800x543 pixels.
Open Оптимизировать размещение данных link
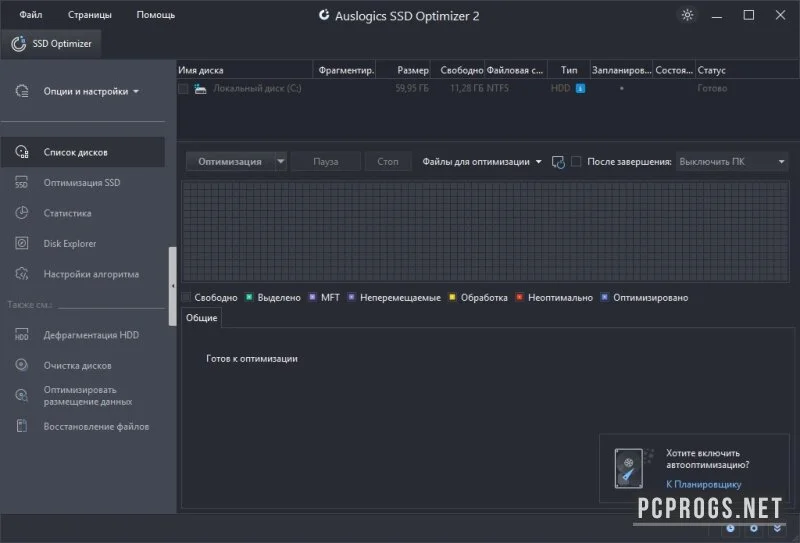[x=88, y=396]
